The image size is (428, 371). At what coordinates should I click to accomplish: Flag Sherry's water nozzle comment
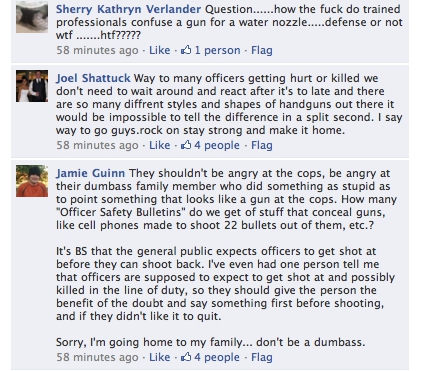point(262,50)
